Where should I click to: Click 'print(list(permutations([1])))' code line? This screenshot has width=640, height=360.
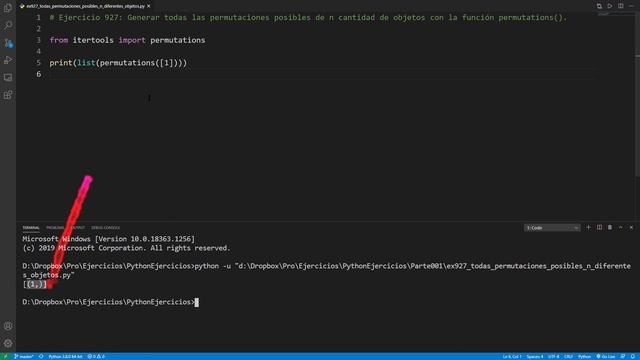click(118, 62)
